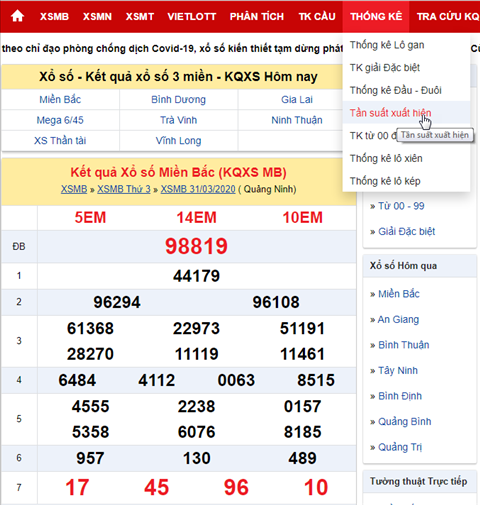The height and width of the screenshot is (505, 480).
Task: Open Miền Bắc results in today table
Action: [60, 99]
